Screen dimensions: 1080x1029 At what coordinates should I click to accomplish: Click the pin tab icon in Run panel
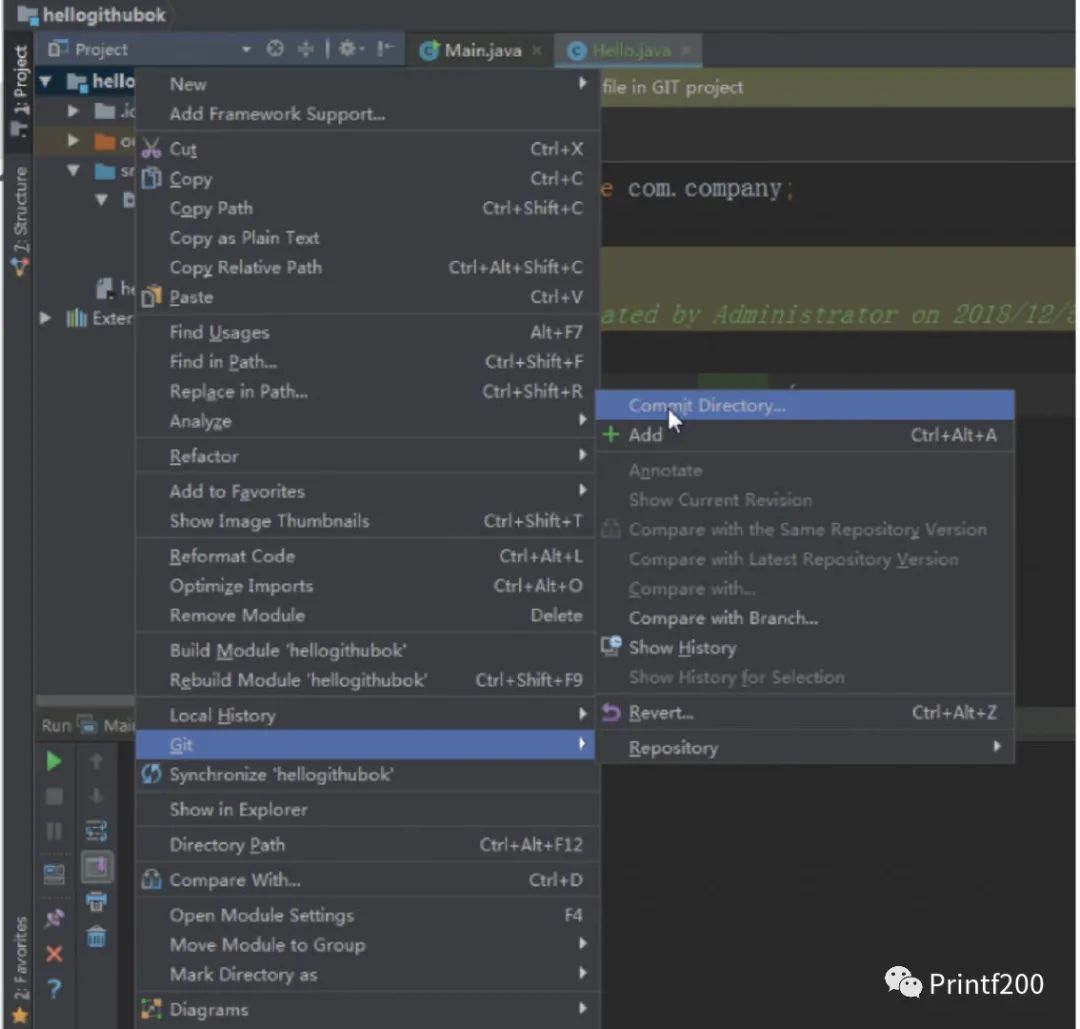coord(54,918)
